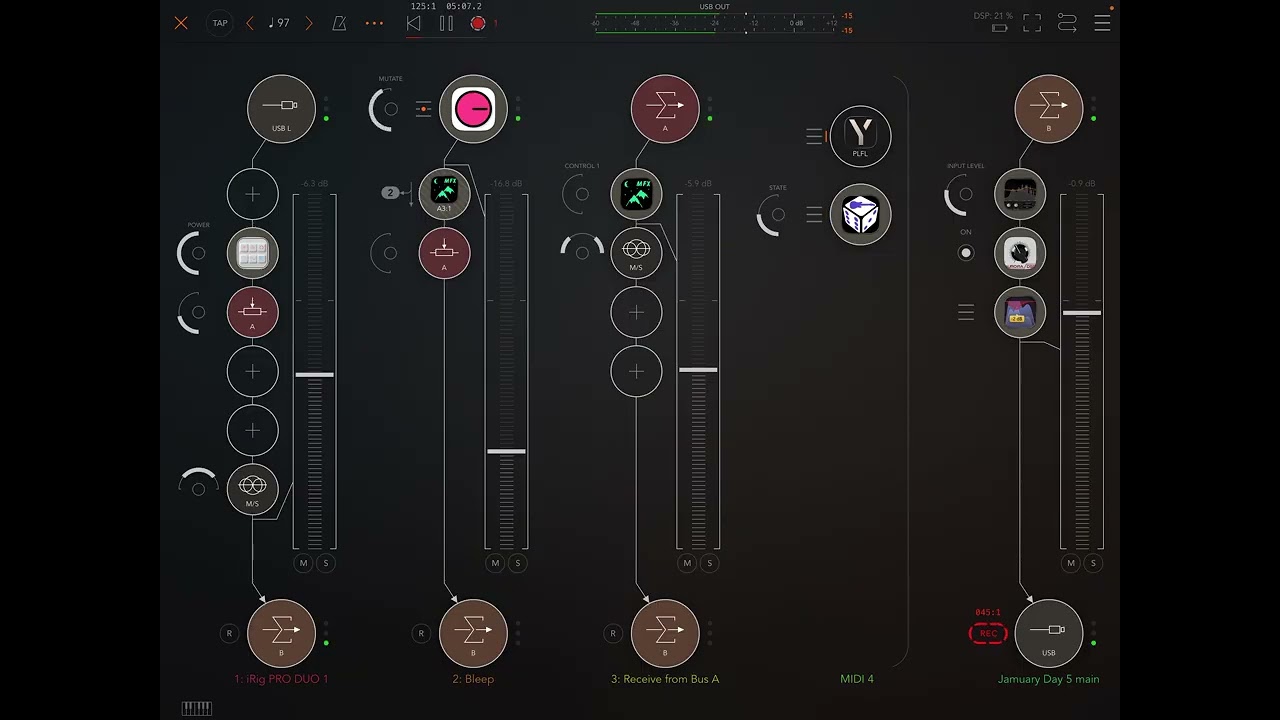Image resolution: width=1280 pixels, height=720 pixels.
Task: Open the main hamburger menu
Action: 1102,23
